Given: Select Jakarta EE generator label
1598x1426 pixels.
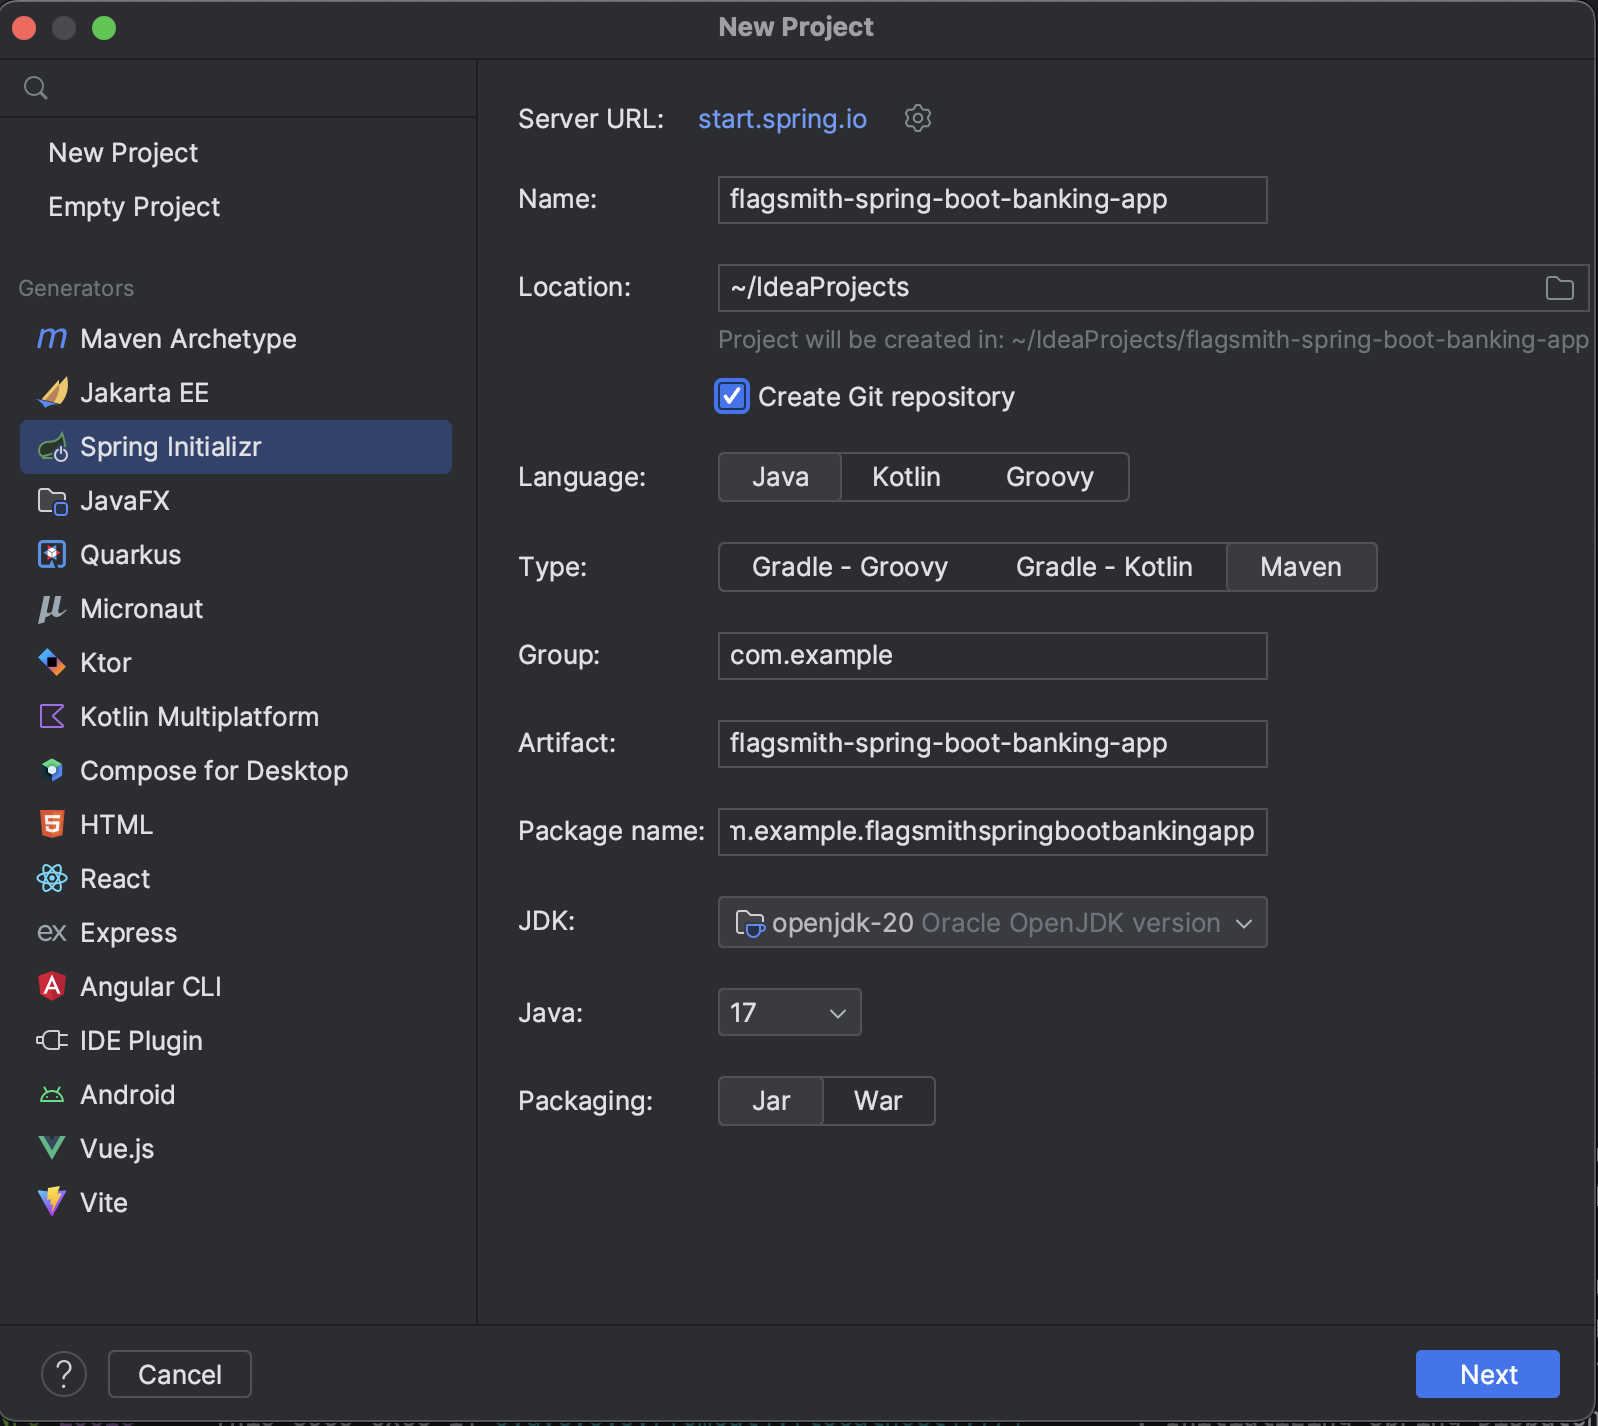Looking at the screenshot, I should pyautogui.click(x=145, y=393).
